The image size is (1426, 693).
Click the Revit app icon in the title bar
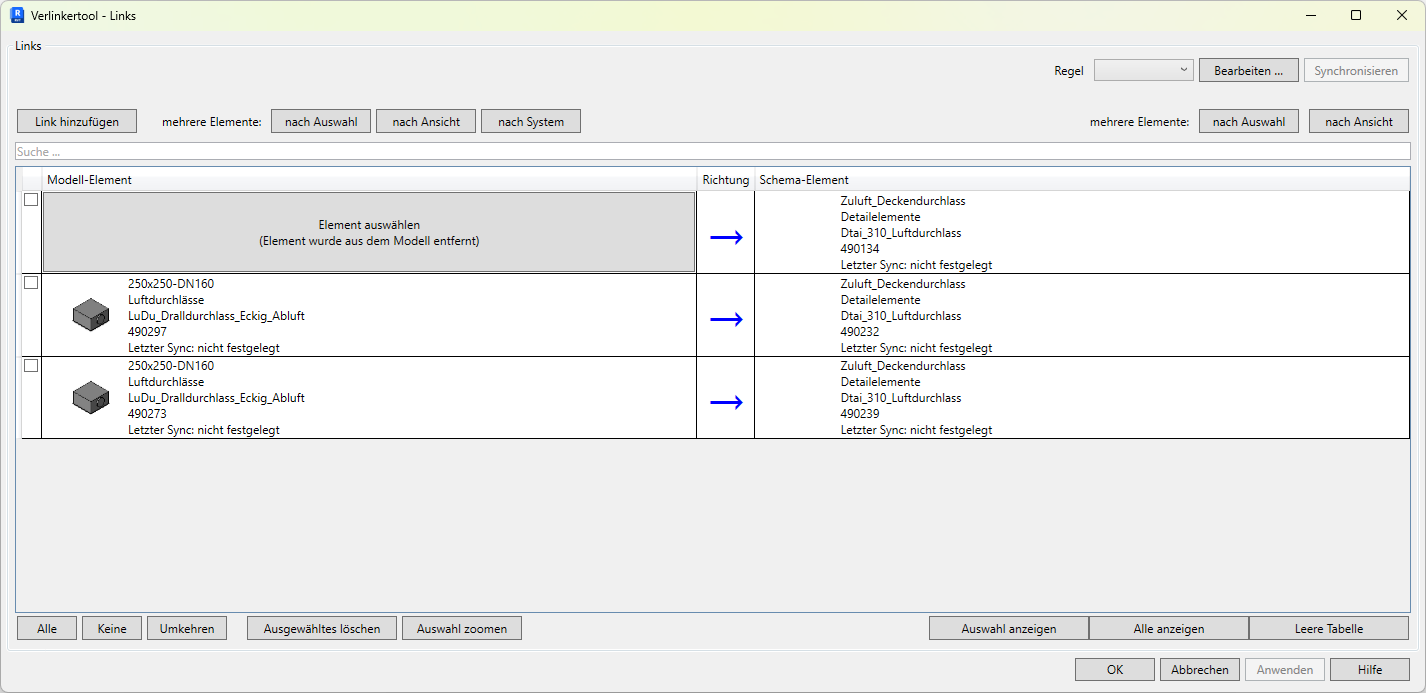click(x=16, y=15)
